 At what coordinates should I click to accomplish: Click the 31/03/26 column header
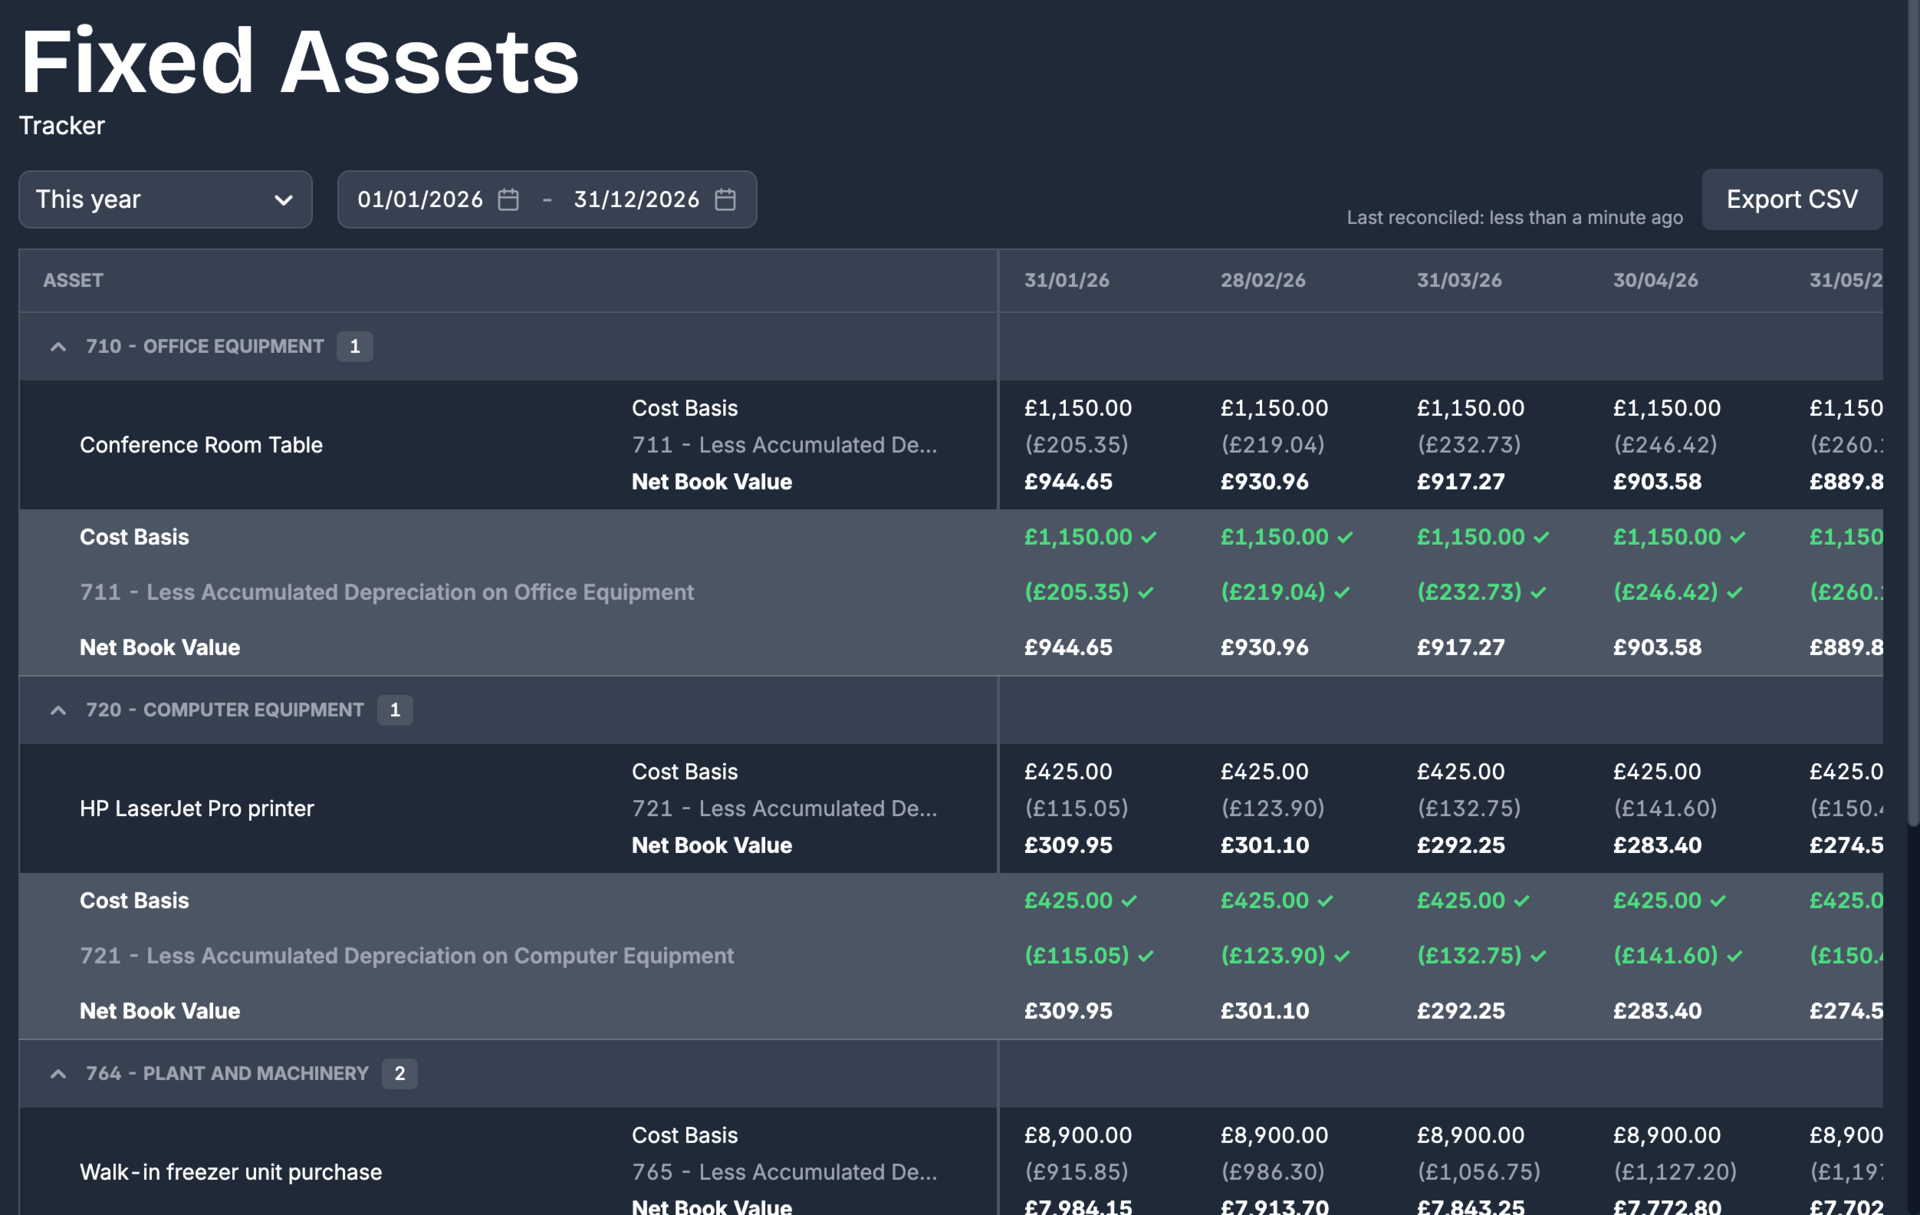[x=1459, y=280]
